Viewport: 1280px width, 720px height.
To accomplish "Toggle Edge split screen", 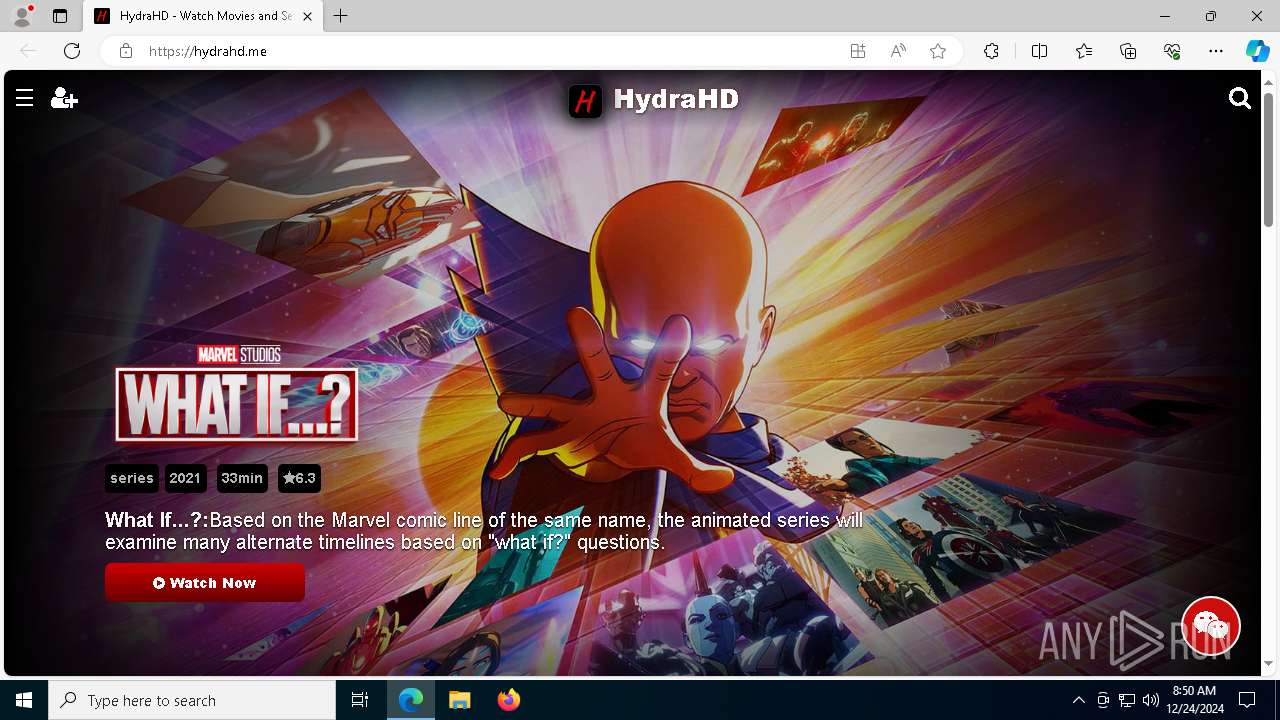I will (1039, 51).
